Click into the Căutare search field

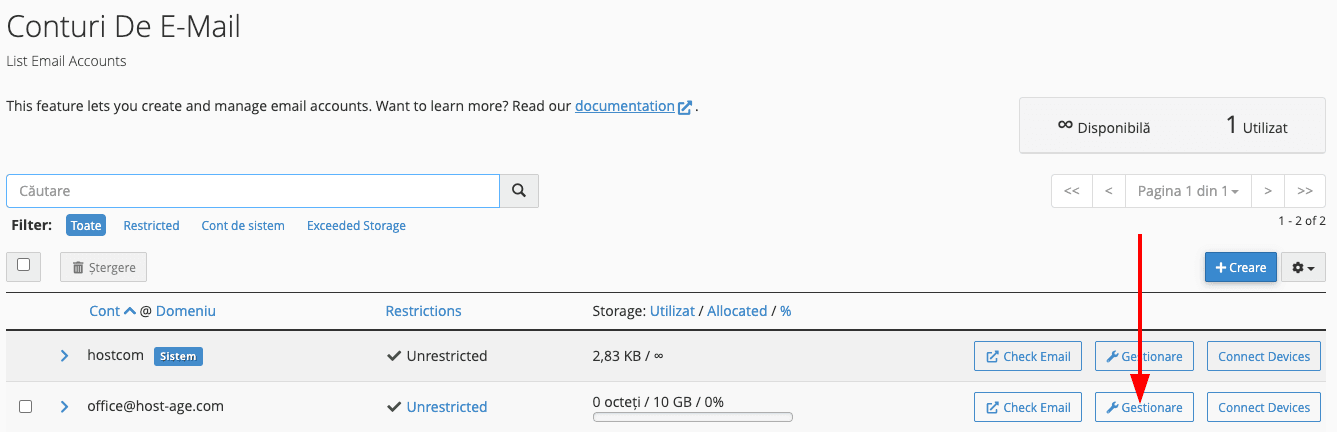point(253,190)
